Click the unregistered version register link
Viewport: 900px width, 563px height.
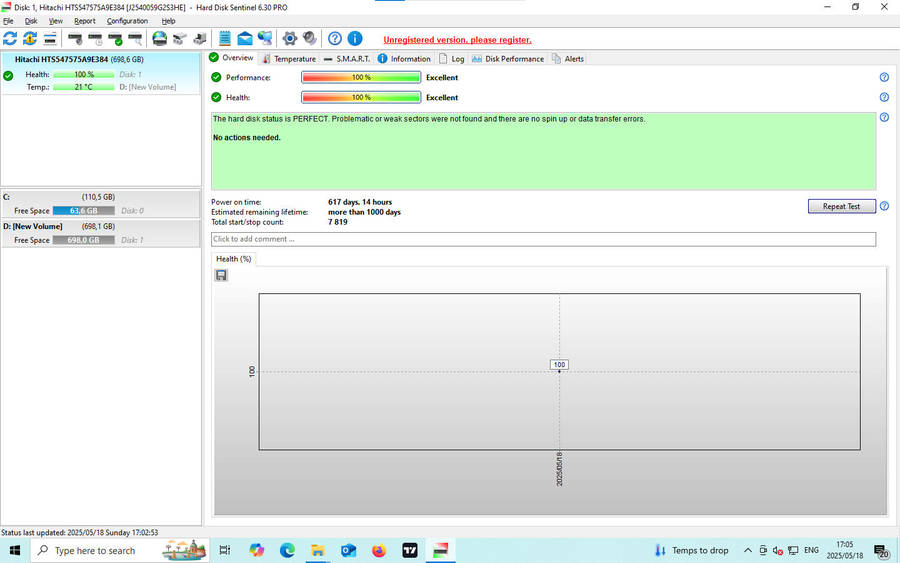[x=457, y=40]
